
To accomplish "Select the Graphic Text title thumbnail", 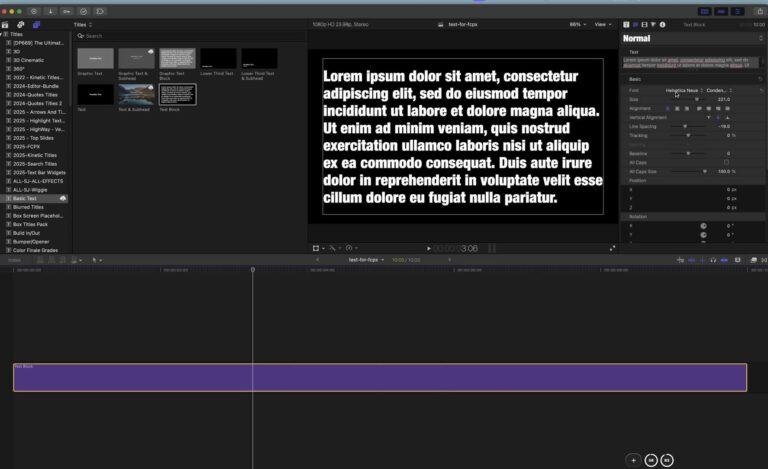I will coord(96,58).
